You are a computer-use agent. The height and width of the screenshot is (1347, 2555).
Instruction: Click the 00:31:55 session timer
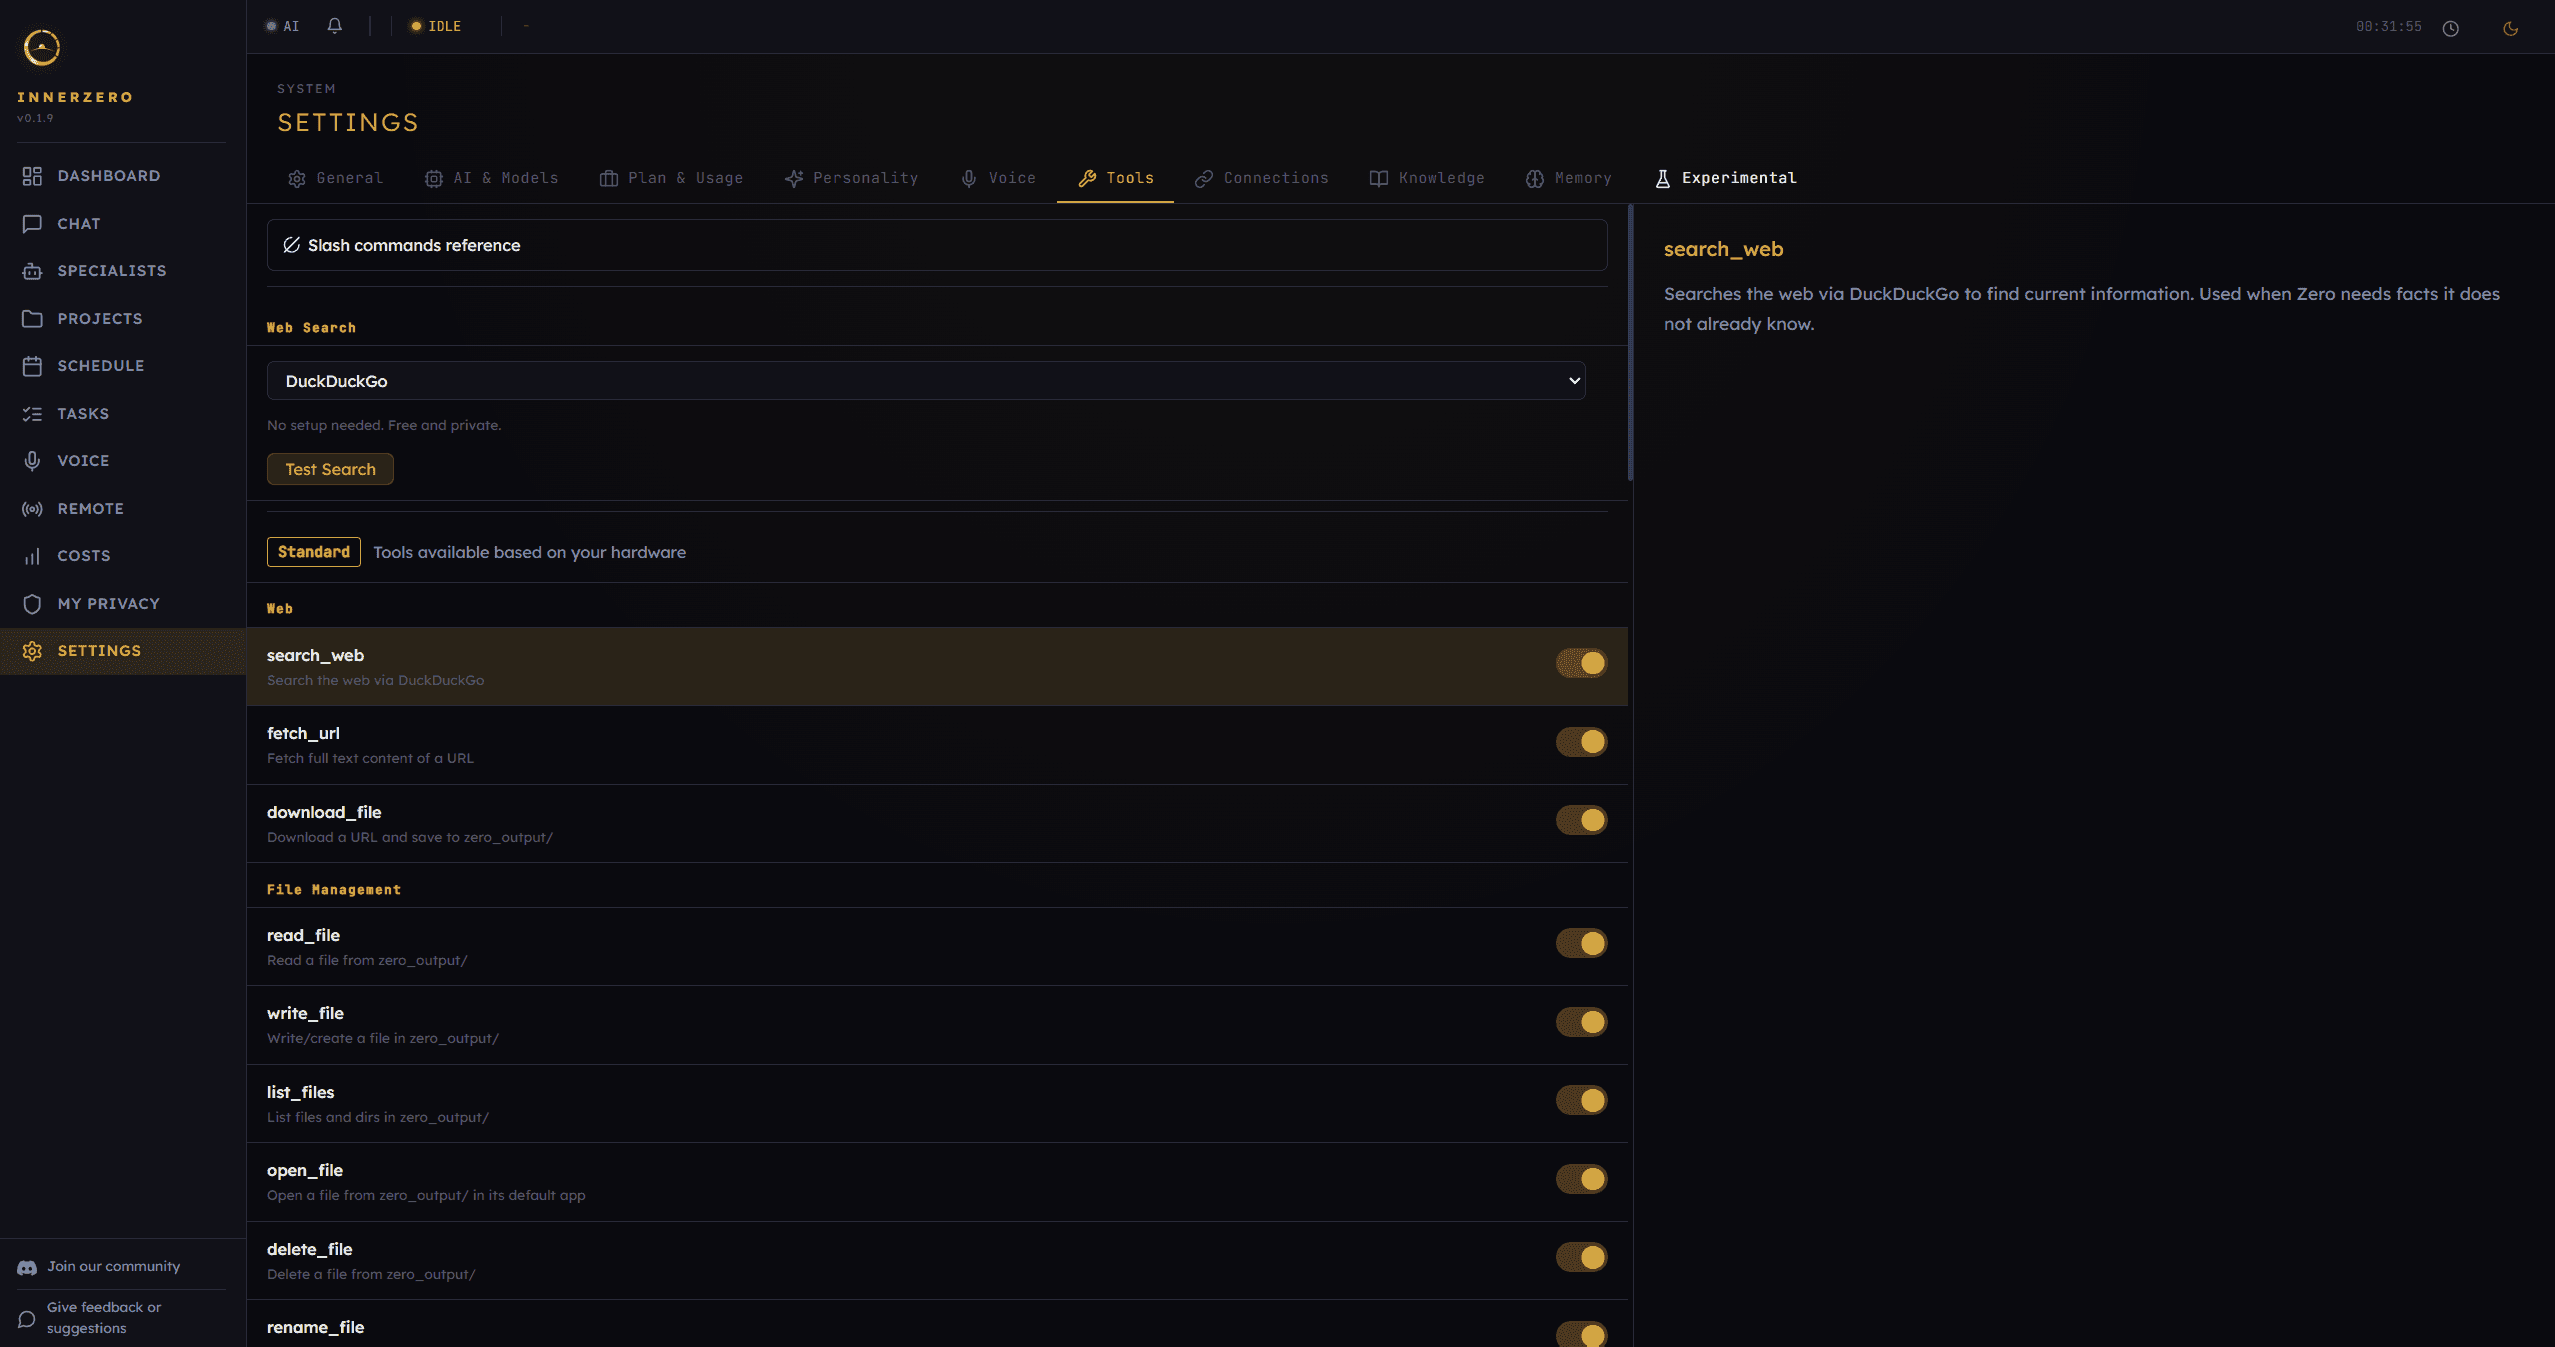tap(2388, 27)
